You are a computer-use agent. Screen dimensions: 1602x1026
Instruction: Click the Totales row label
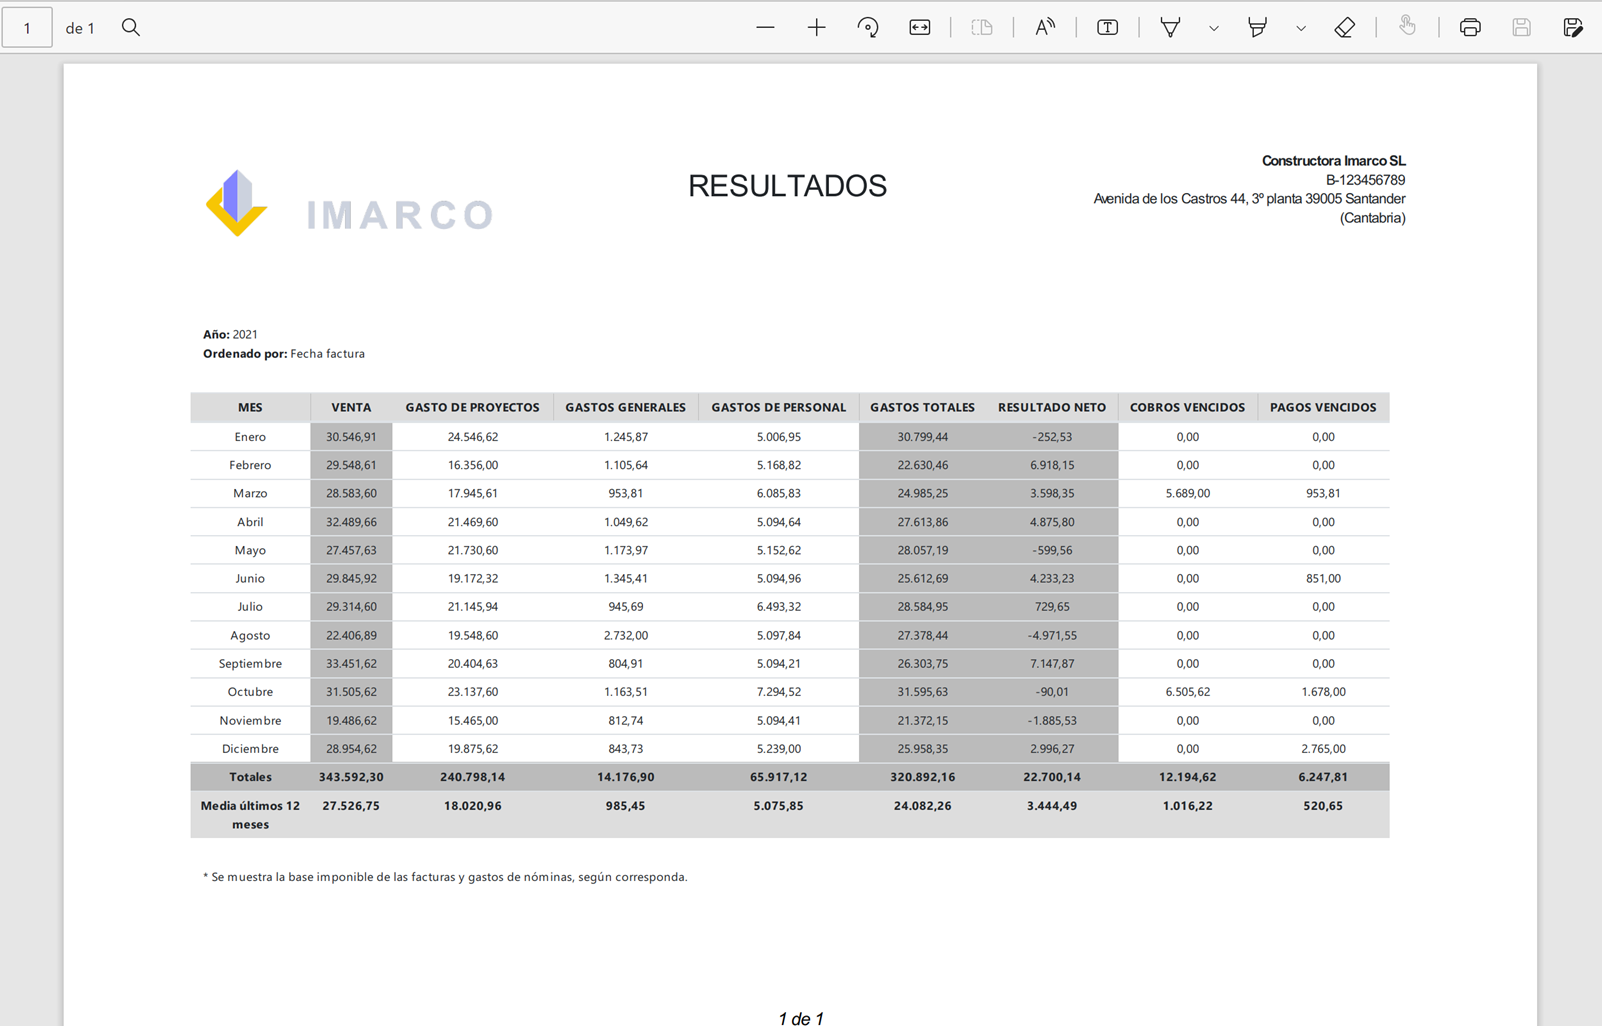[250, 777]
